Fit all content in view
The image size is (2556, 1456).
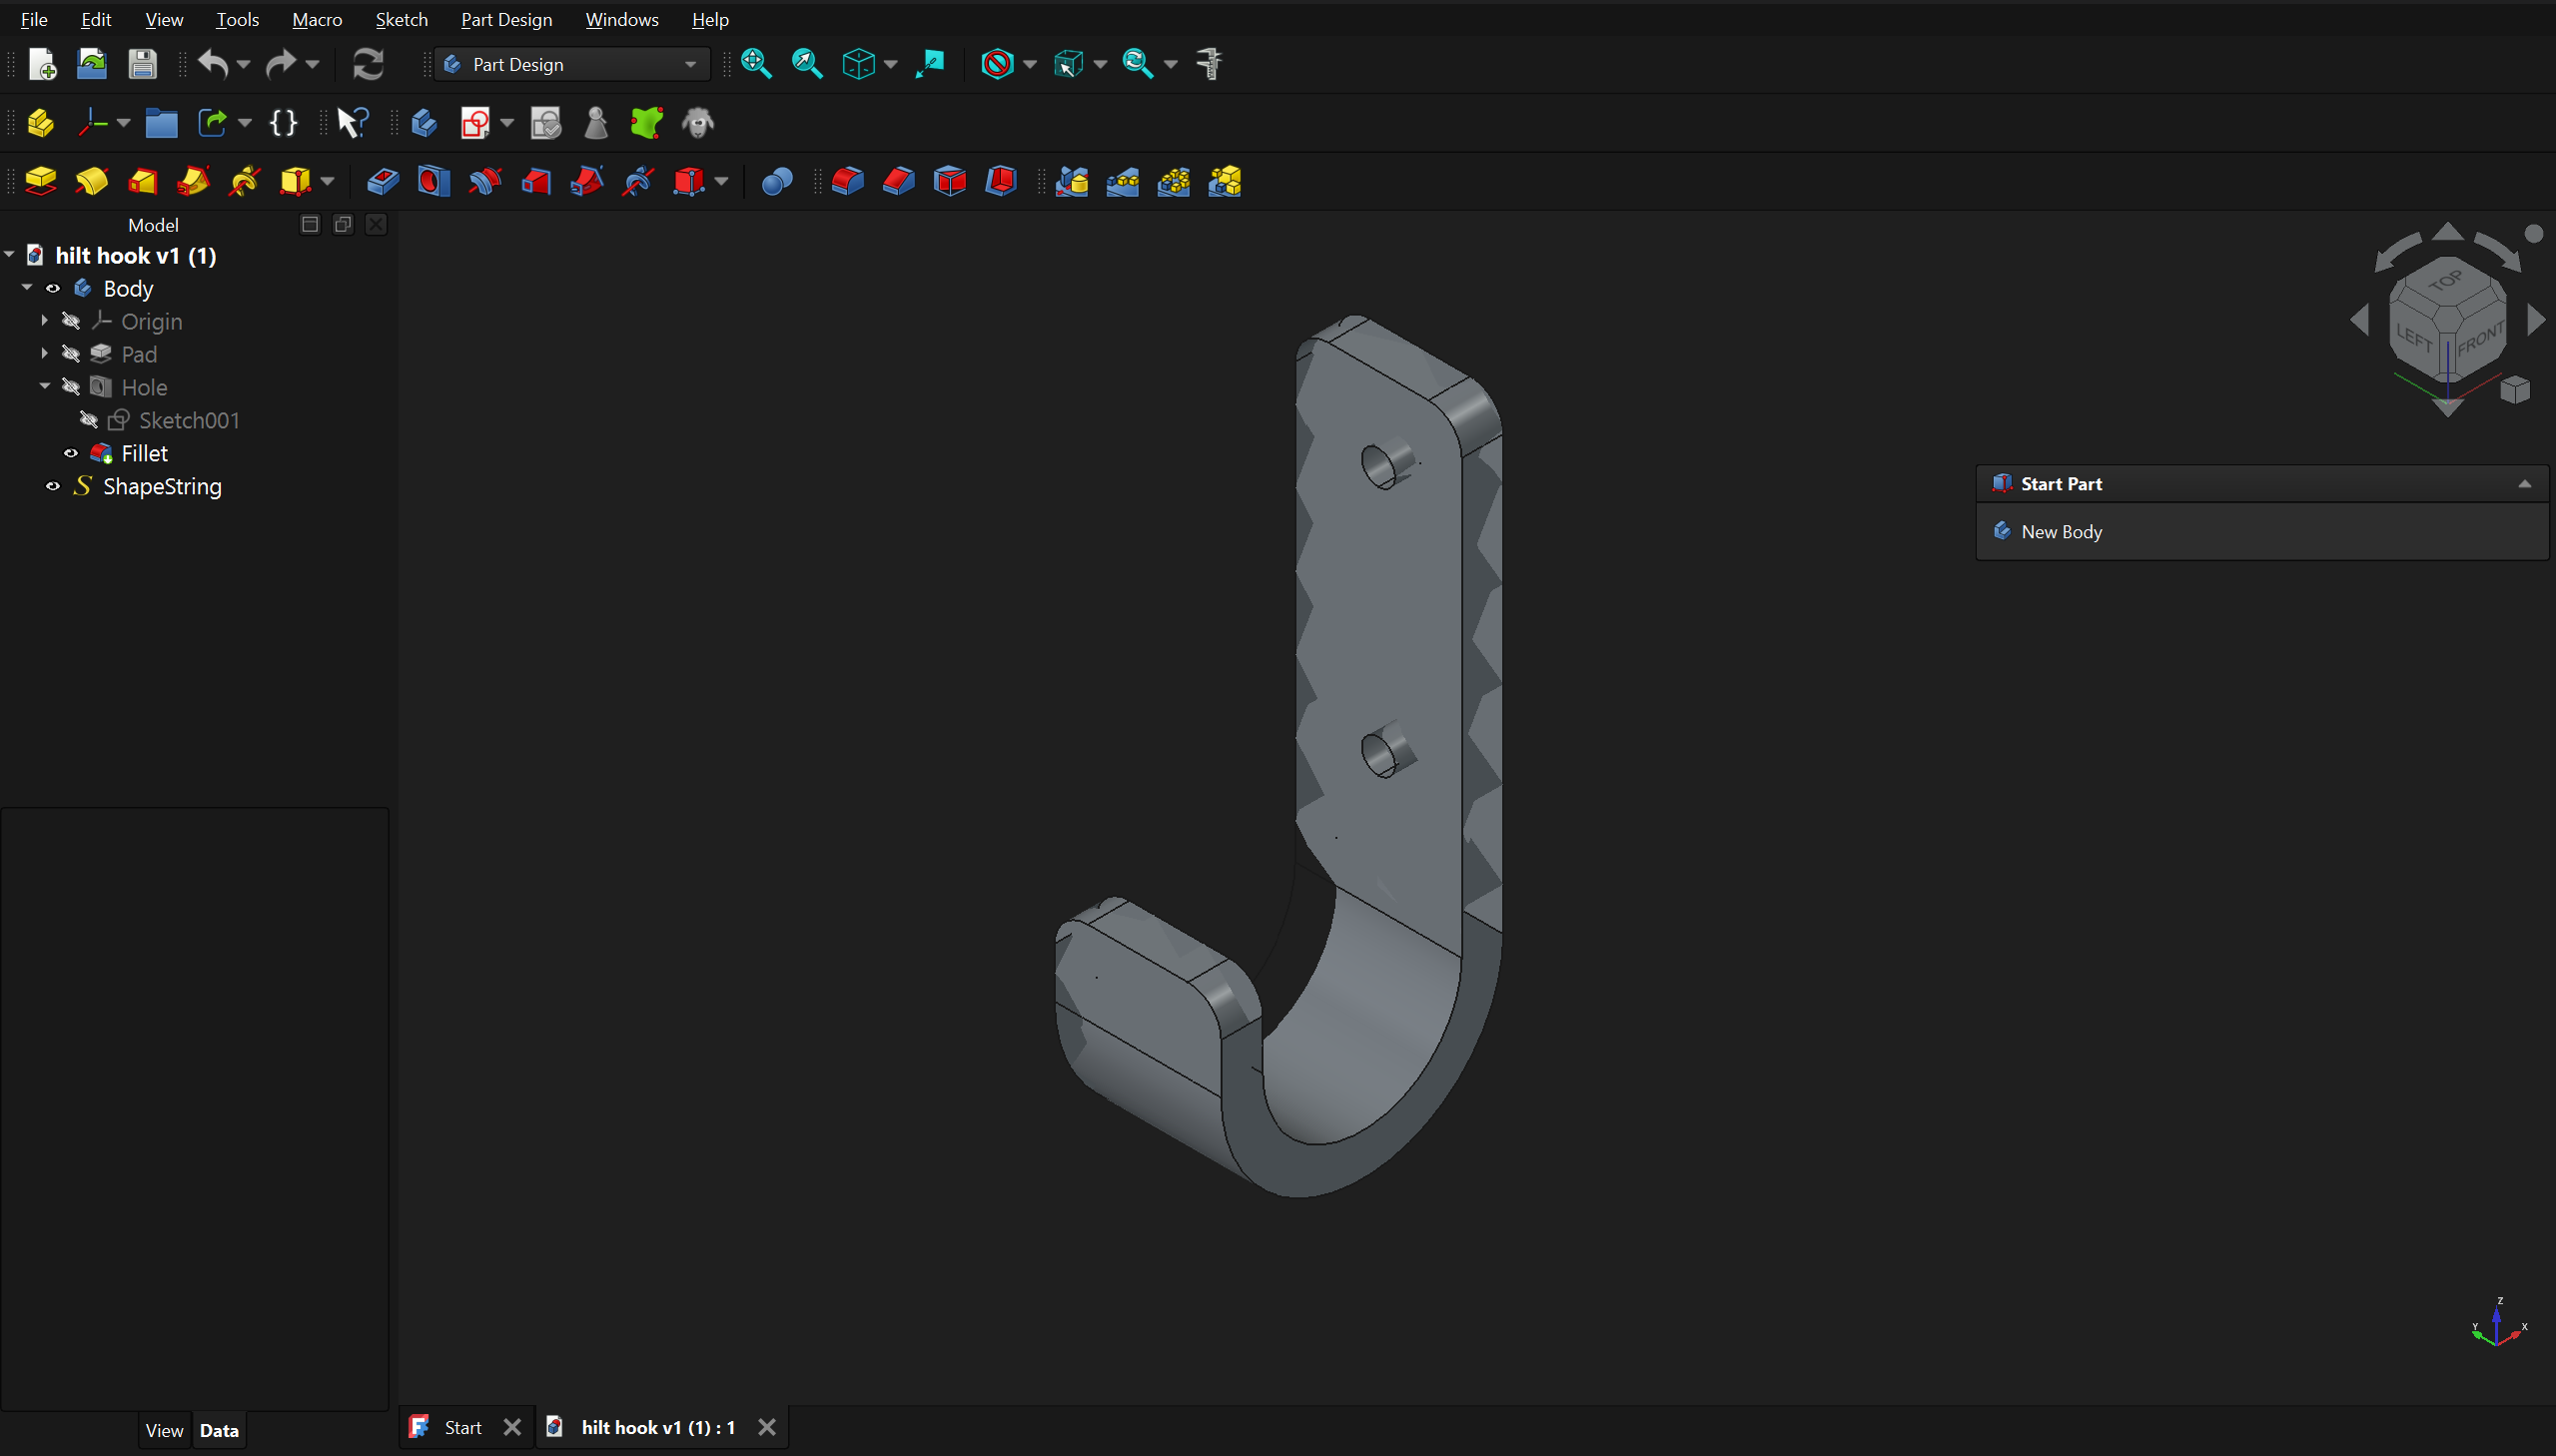[756, 64]
